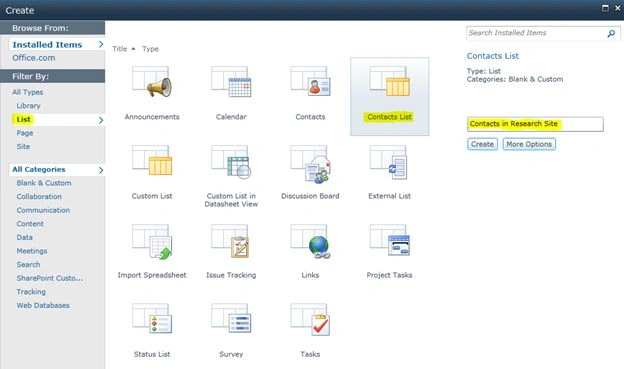Select the Announcements list template icon

coord(152,82)
